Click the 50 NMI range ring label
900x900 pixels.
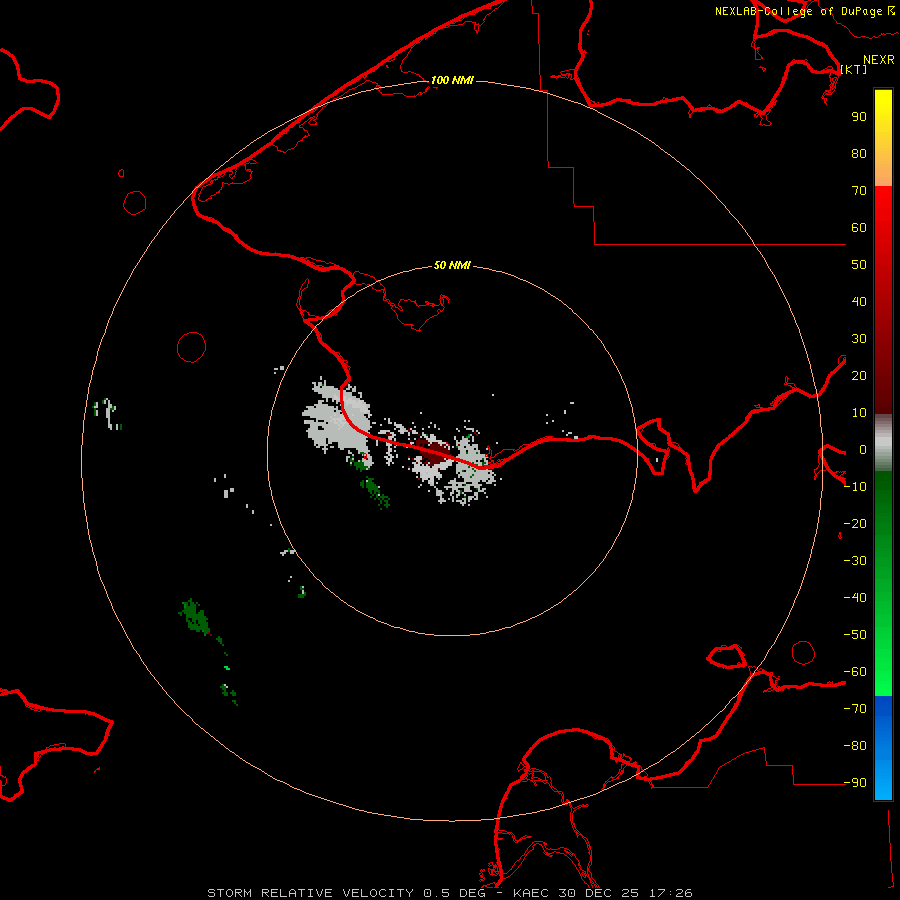pos(452,265)
